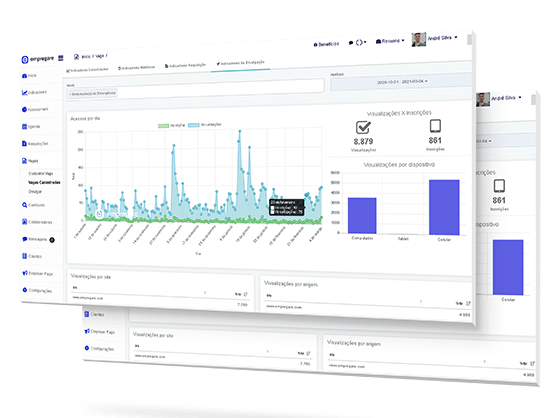Click the tablet Inscrições icon in front window
This screenshot has width=560, height=418.
[435, 126]
